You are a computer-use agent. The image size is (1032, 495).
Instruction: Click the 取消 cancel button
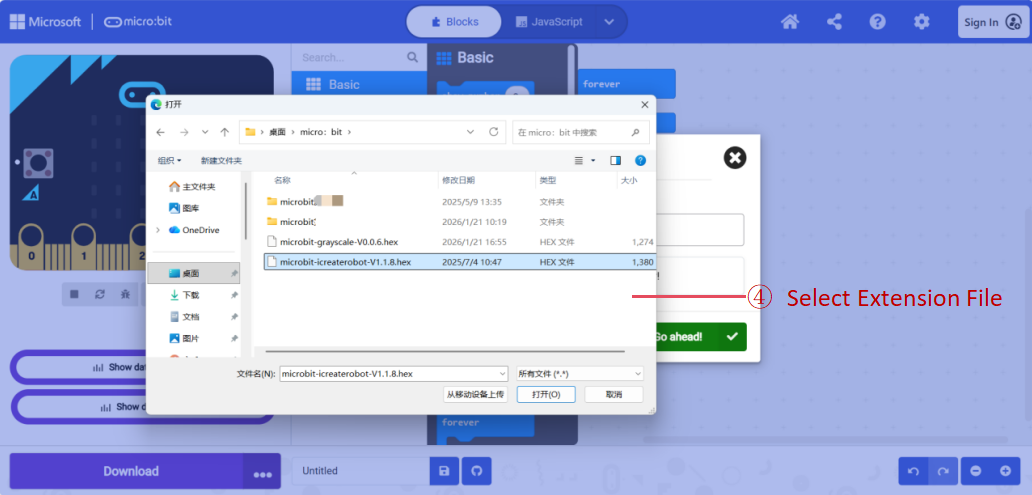click(x=614, y=394)
